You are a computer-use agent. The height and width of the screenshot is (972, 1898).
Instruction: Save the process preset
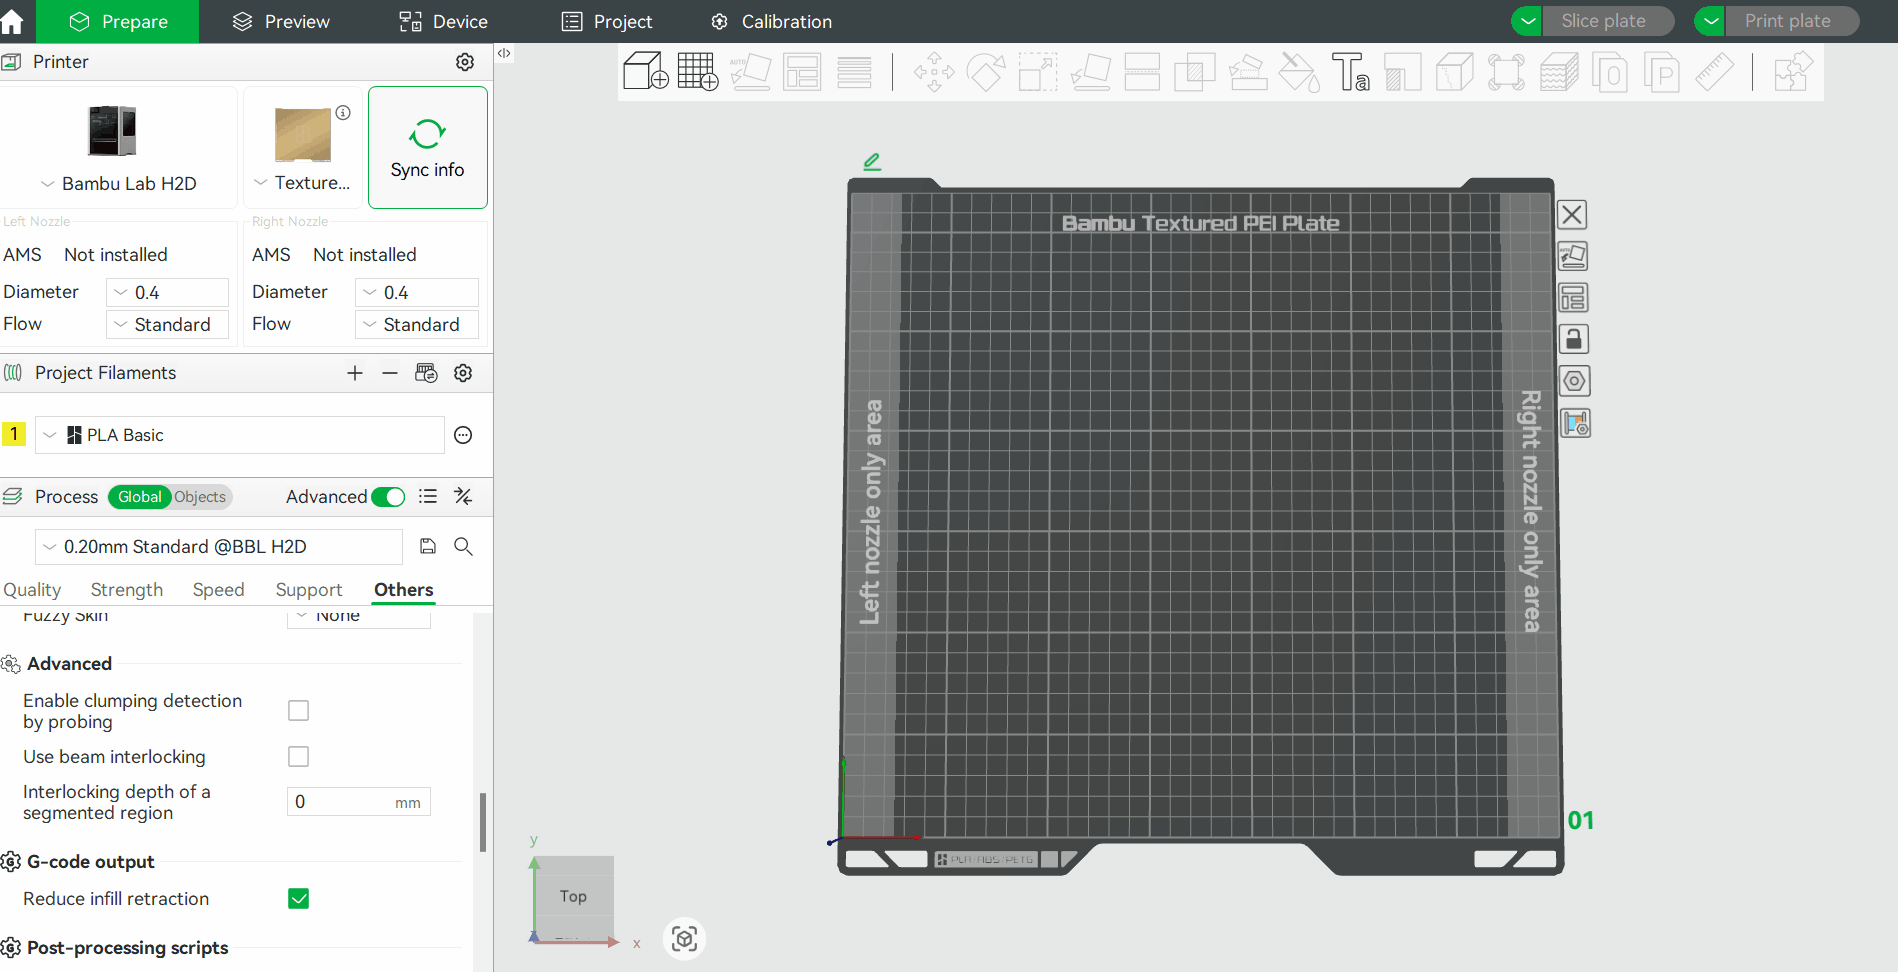coord(428,546)
